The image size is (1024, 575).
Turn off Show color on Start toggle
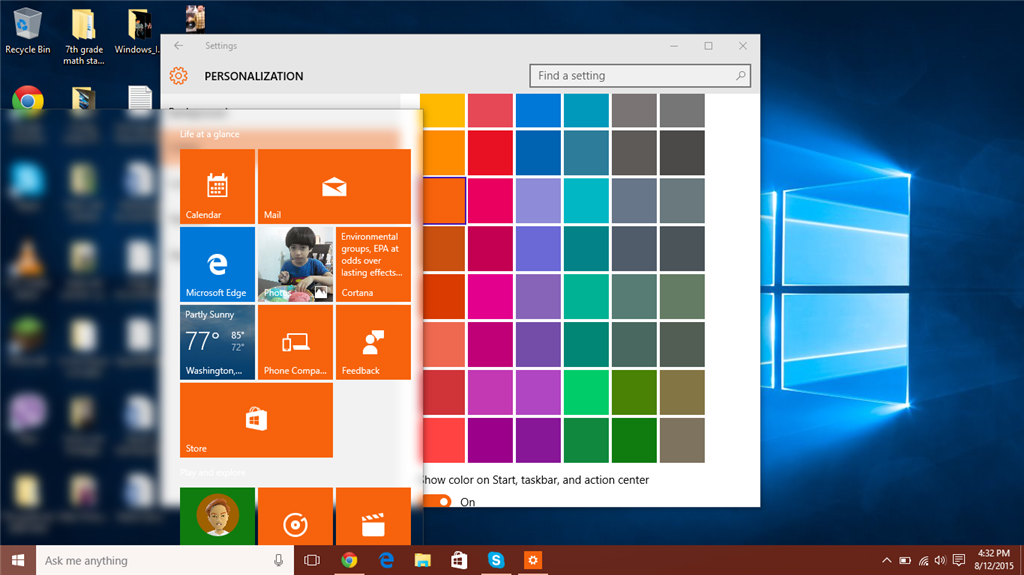(437, 502)
